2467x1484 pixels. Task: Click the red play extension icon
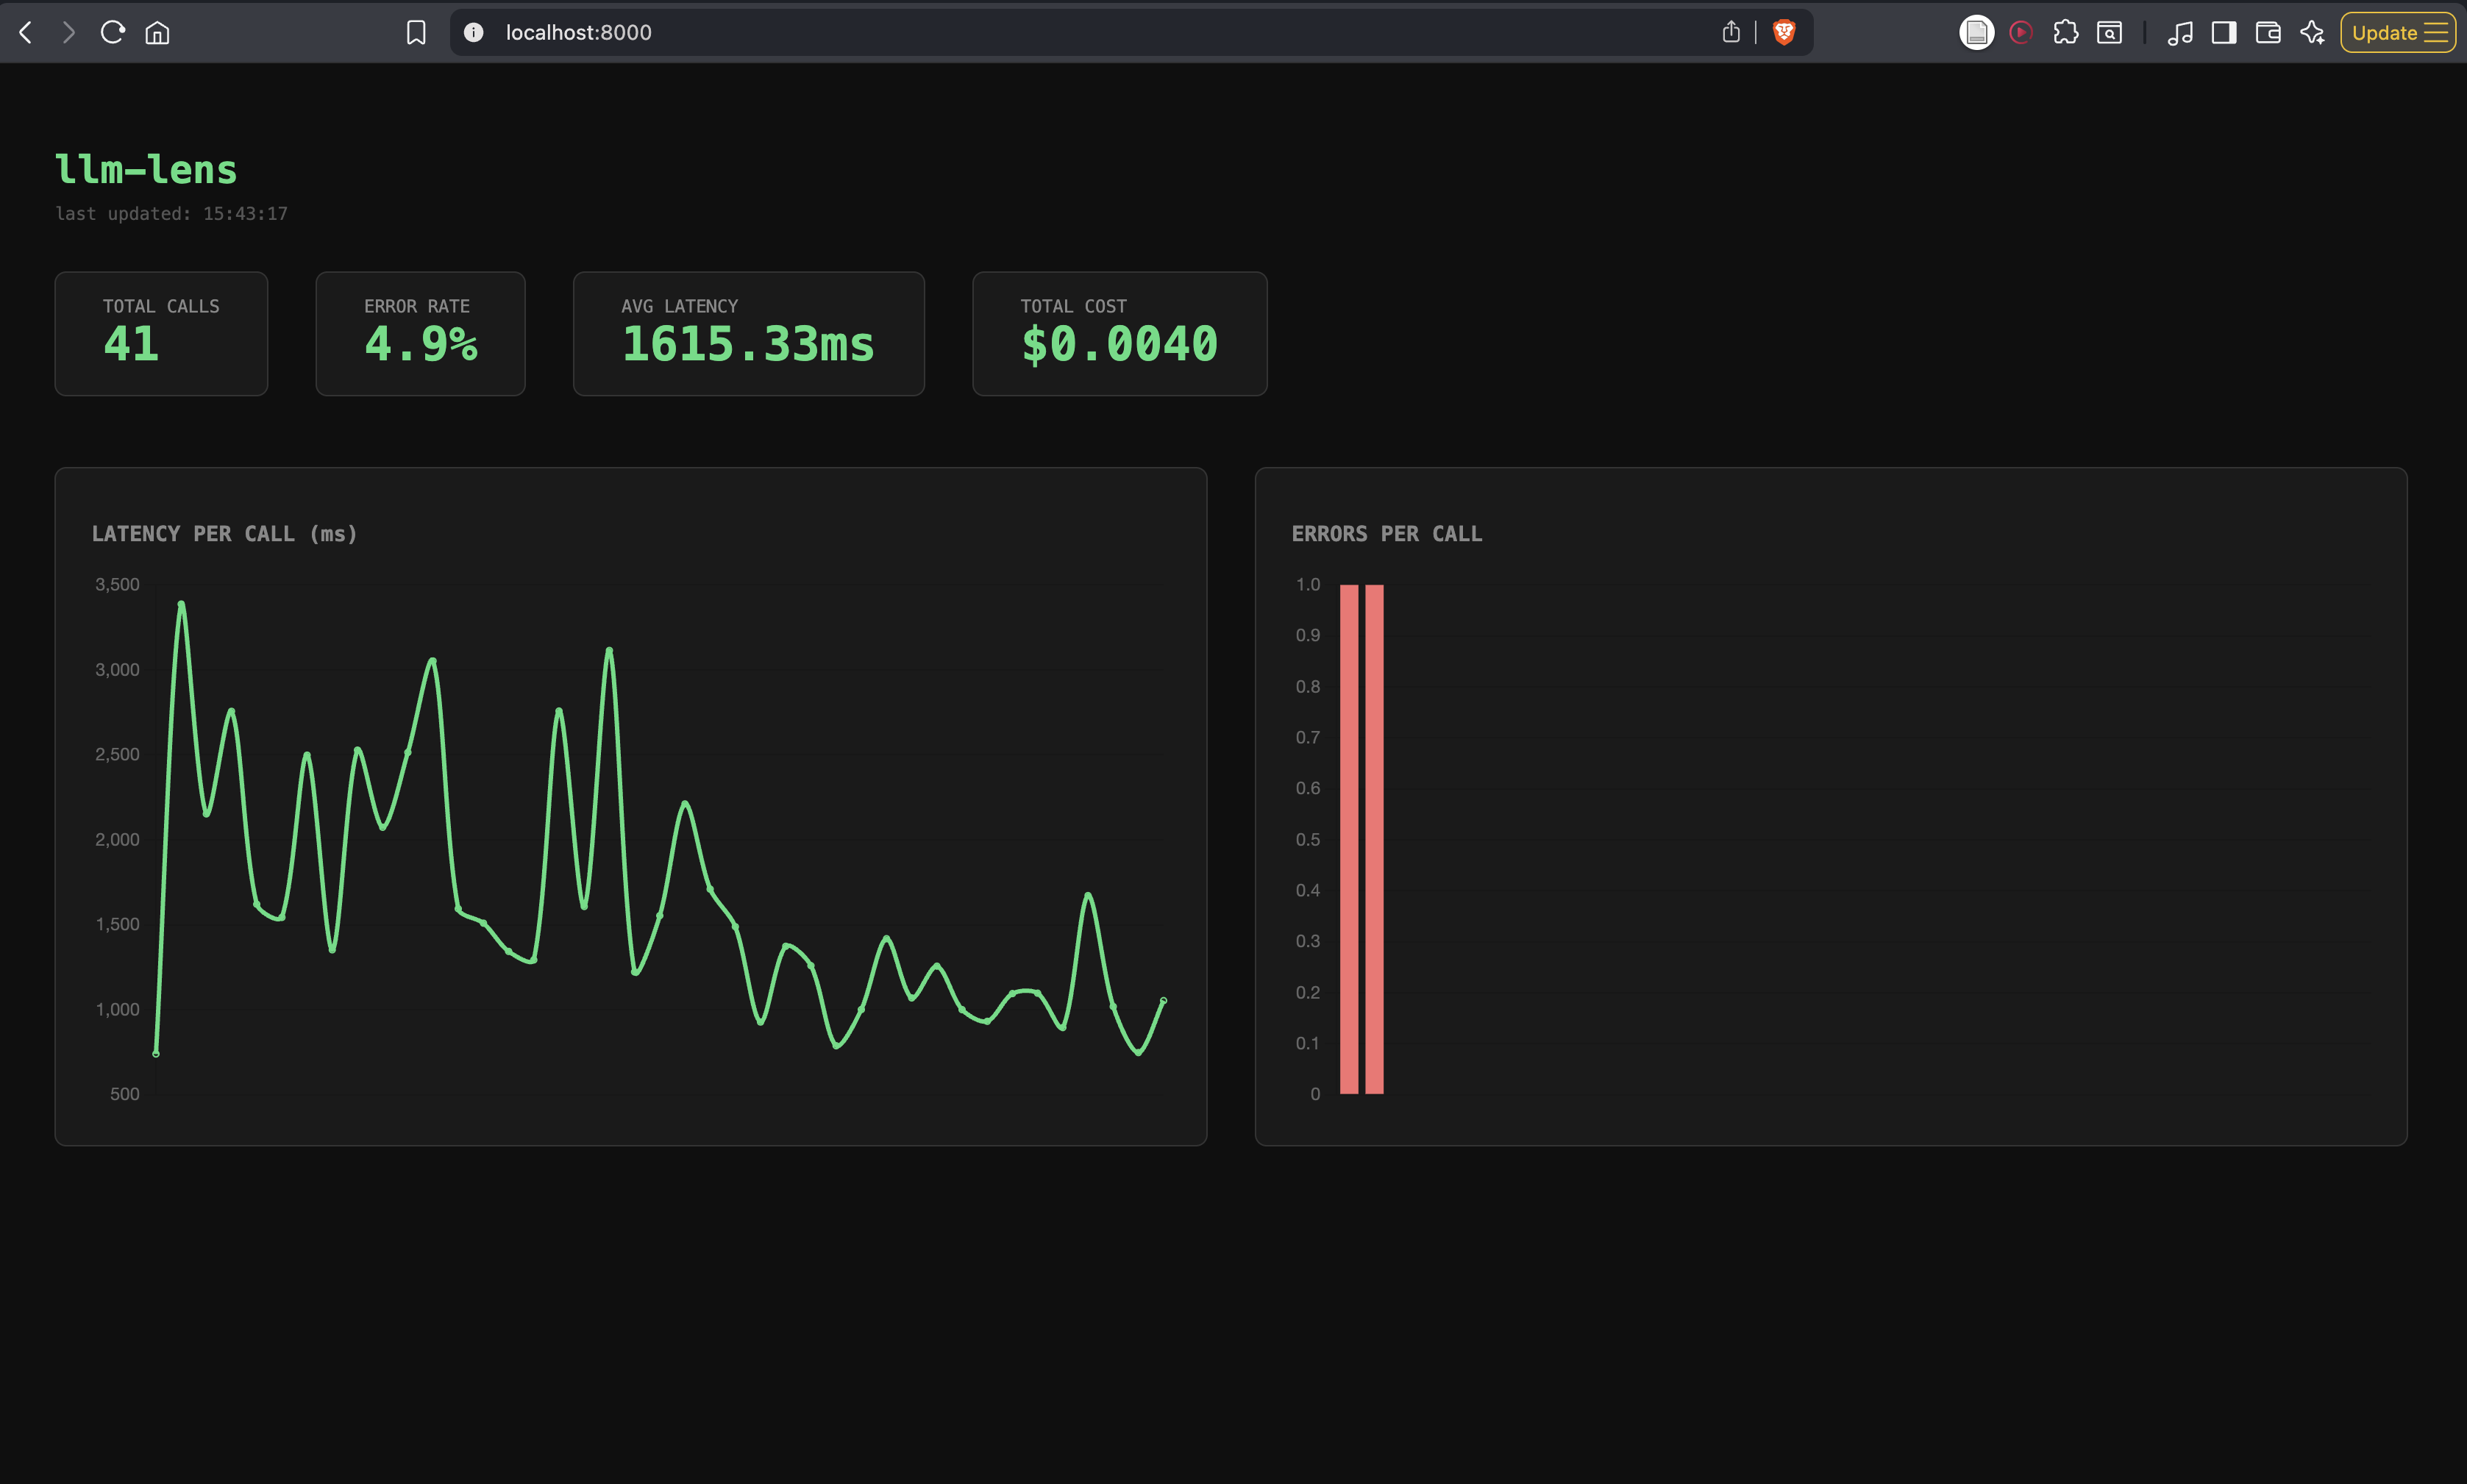(2021, 33)
